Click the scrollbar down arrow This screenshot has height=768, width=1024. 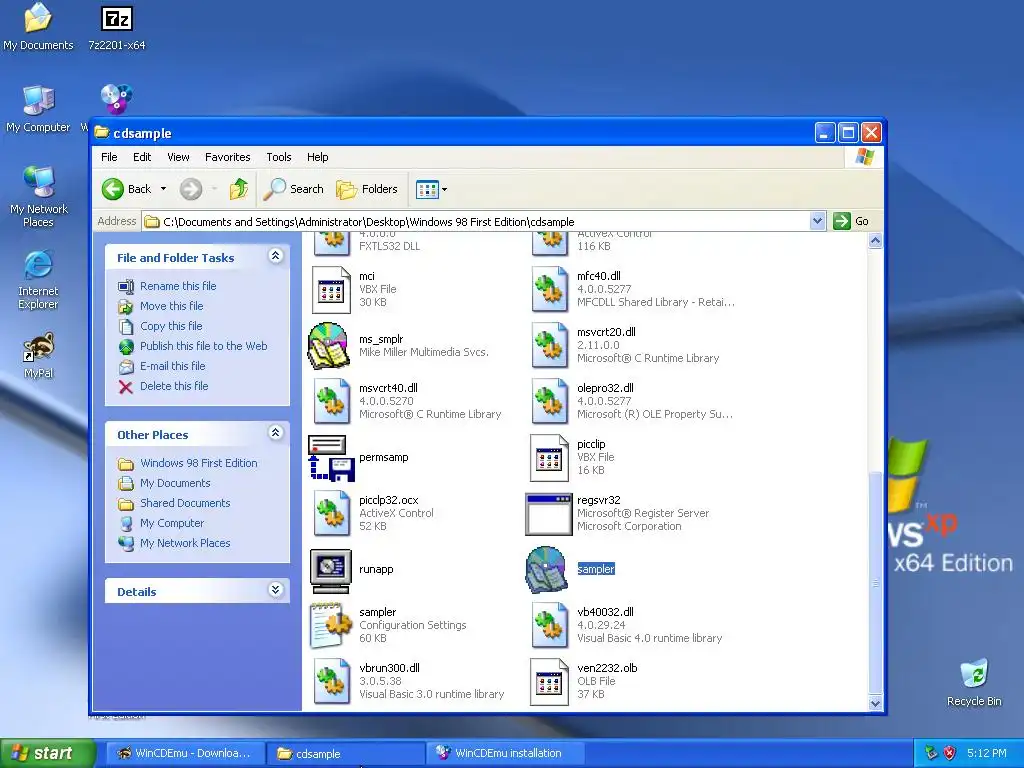875,703
